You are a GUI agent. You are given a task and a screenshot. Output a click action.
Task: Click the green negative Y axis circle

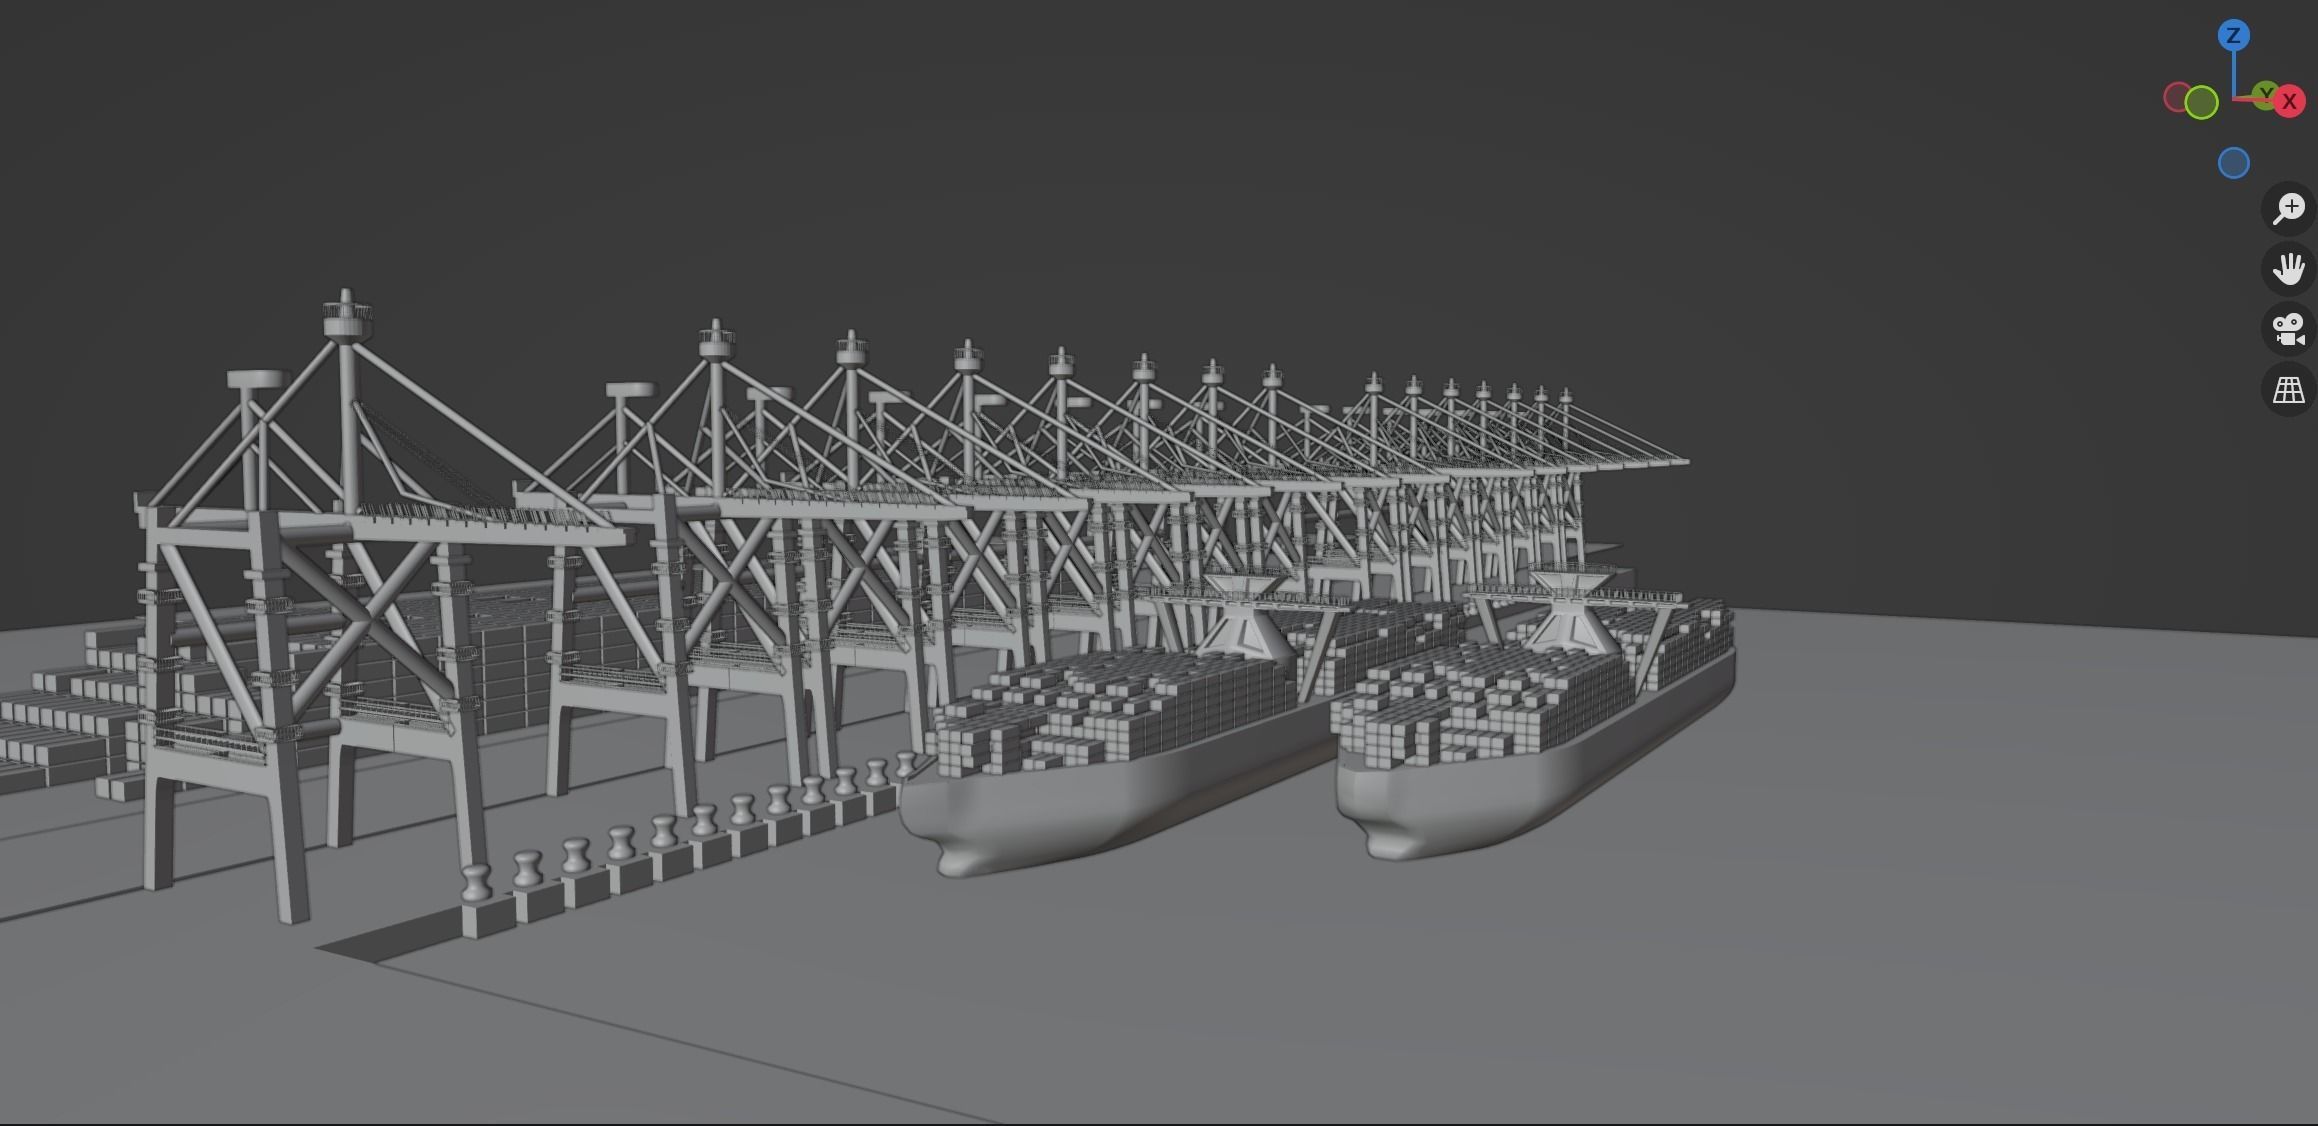click(x=2201, y=102)
